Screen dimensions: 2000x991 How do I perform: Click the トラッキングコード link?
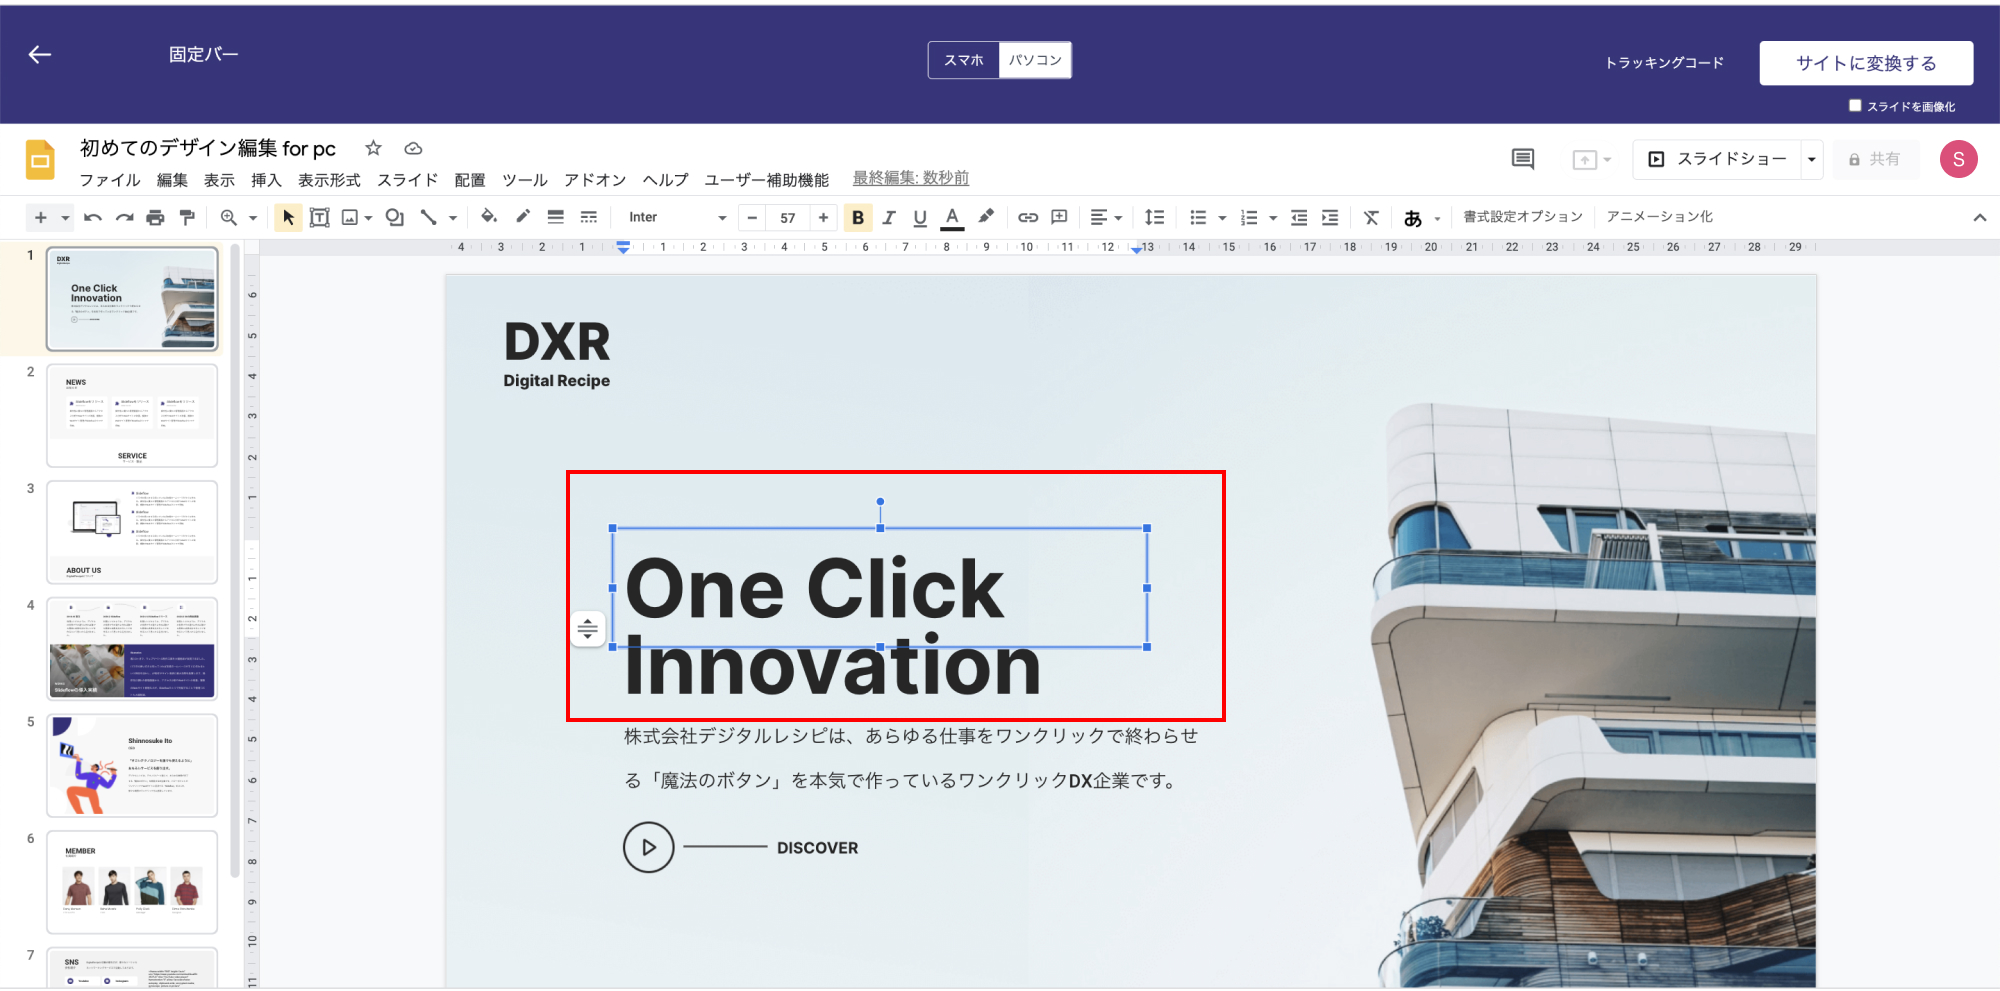pos(1664,63)
